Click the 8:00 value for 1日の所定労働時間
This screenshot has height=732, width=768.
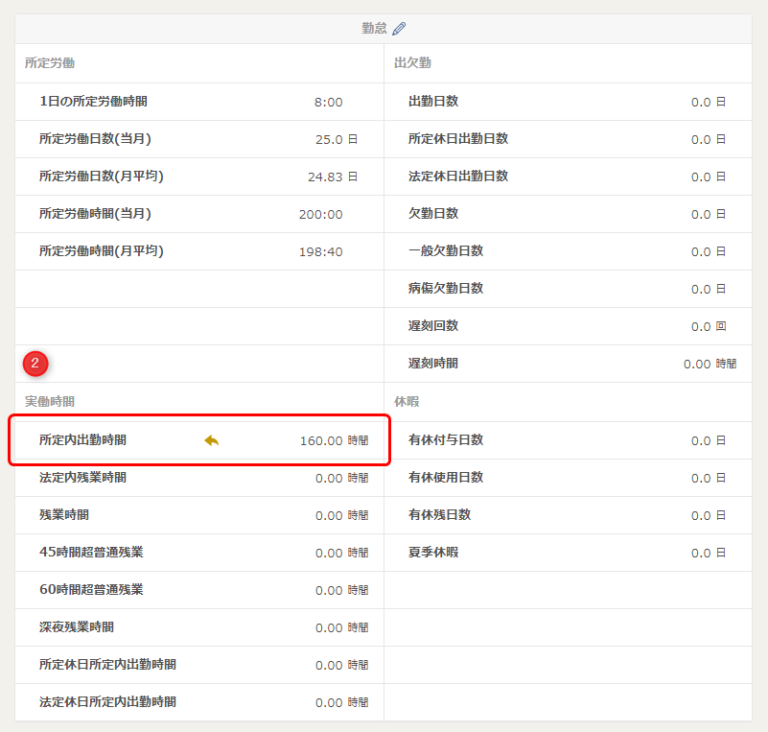pyautogui.click(x=328, y=102)
